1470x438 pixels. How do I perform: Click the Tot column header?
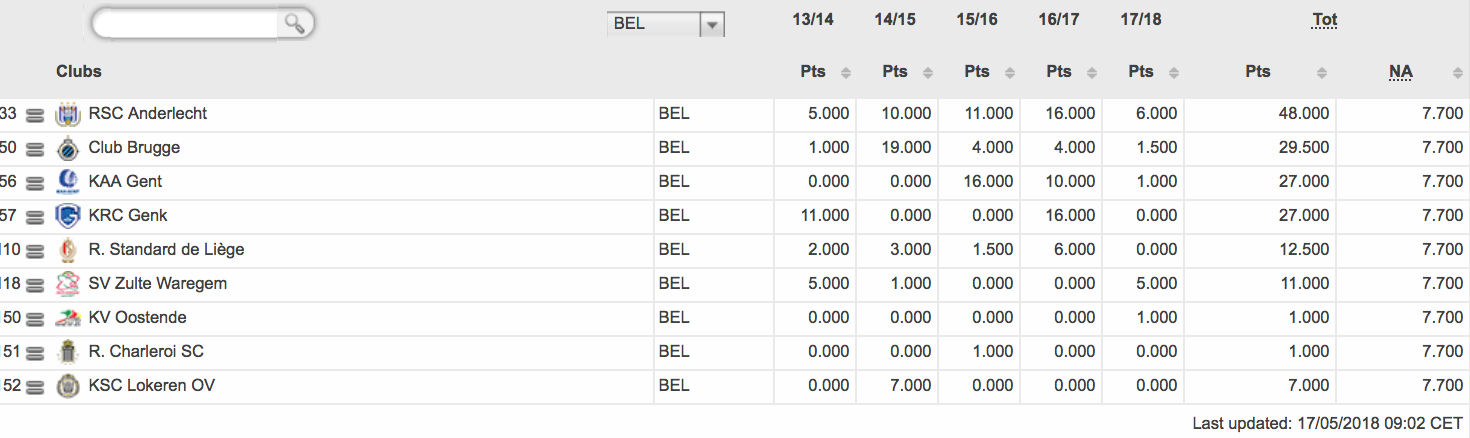point(1325,19)
